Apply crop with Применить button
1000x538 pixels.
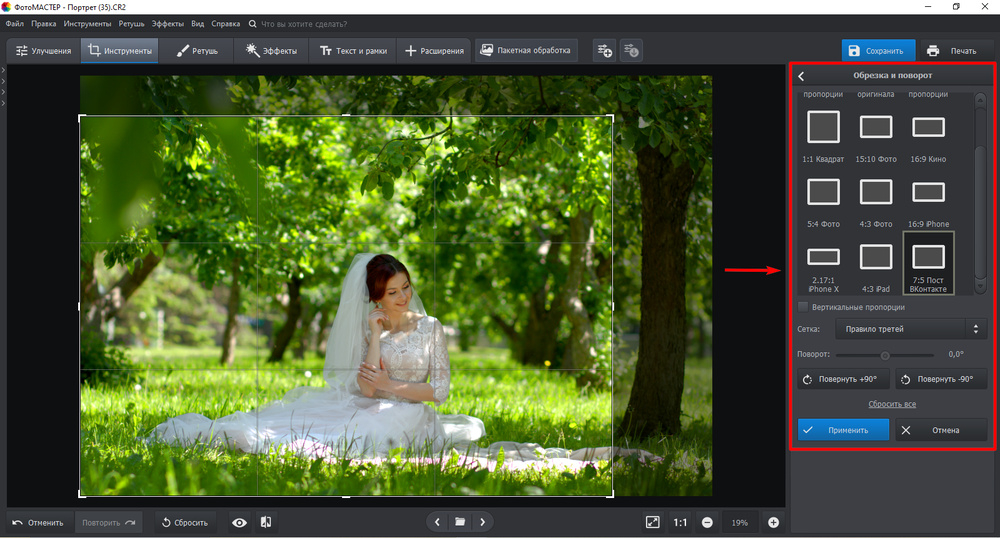pyautogui.click(x=843, y=430)
